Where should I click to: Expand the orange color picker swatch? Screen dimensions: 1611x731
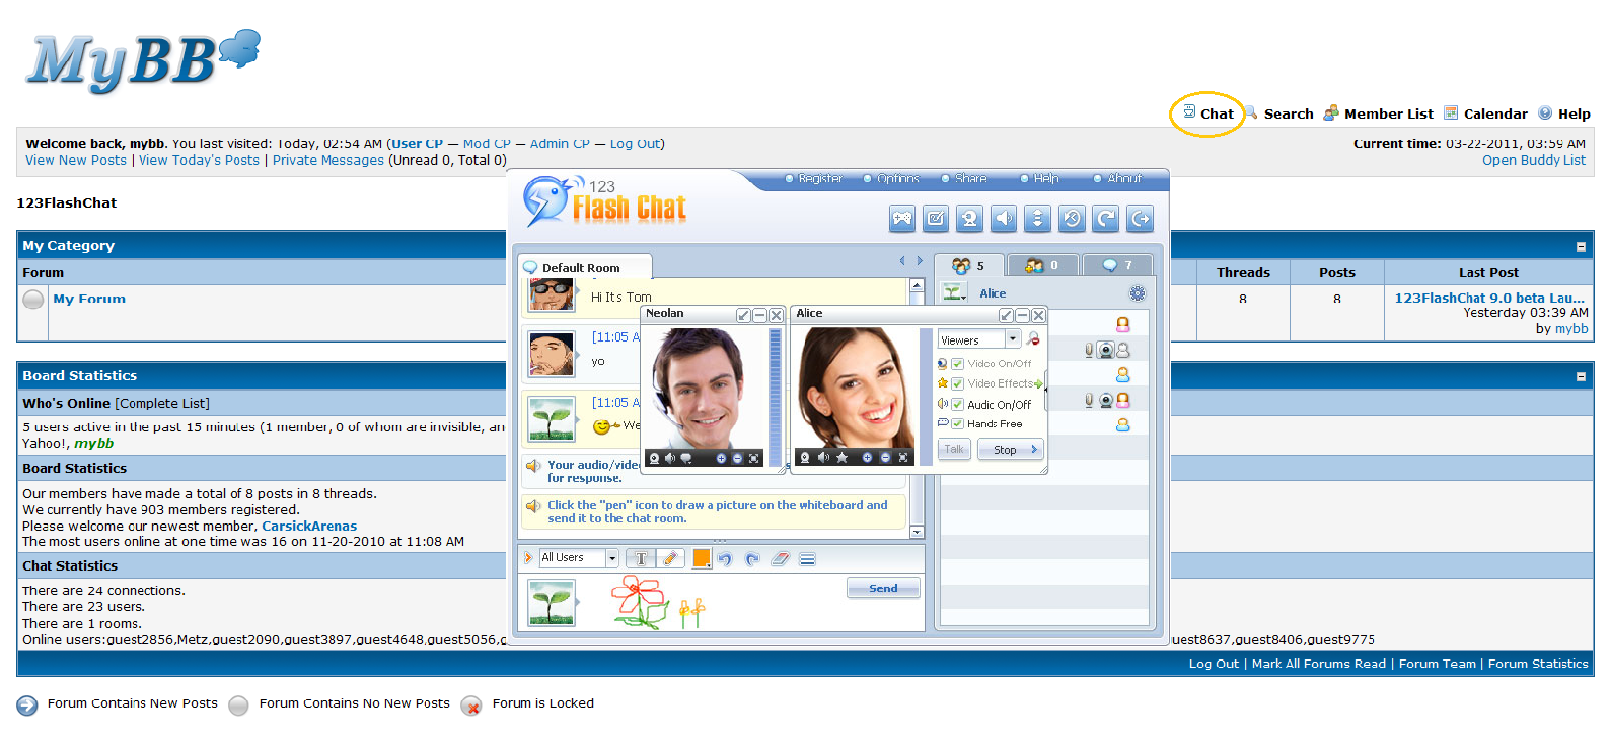point(701,558)
